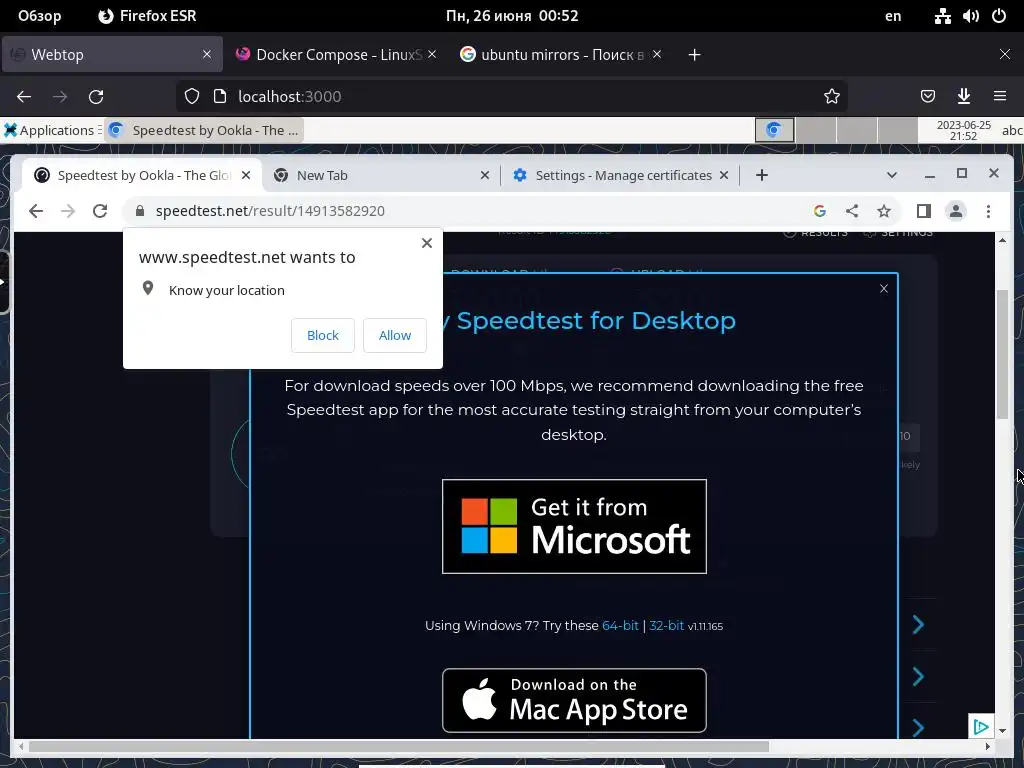Open the network status icon in top bar
The image size is (1024, 768).
point(942,16)
